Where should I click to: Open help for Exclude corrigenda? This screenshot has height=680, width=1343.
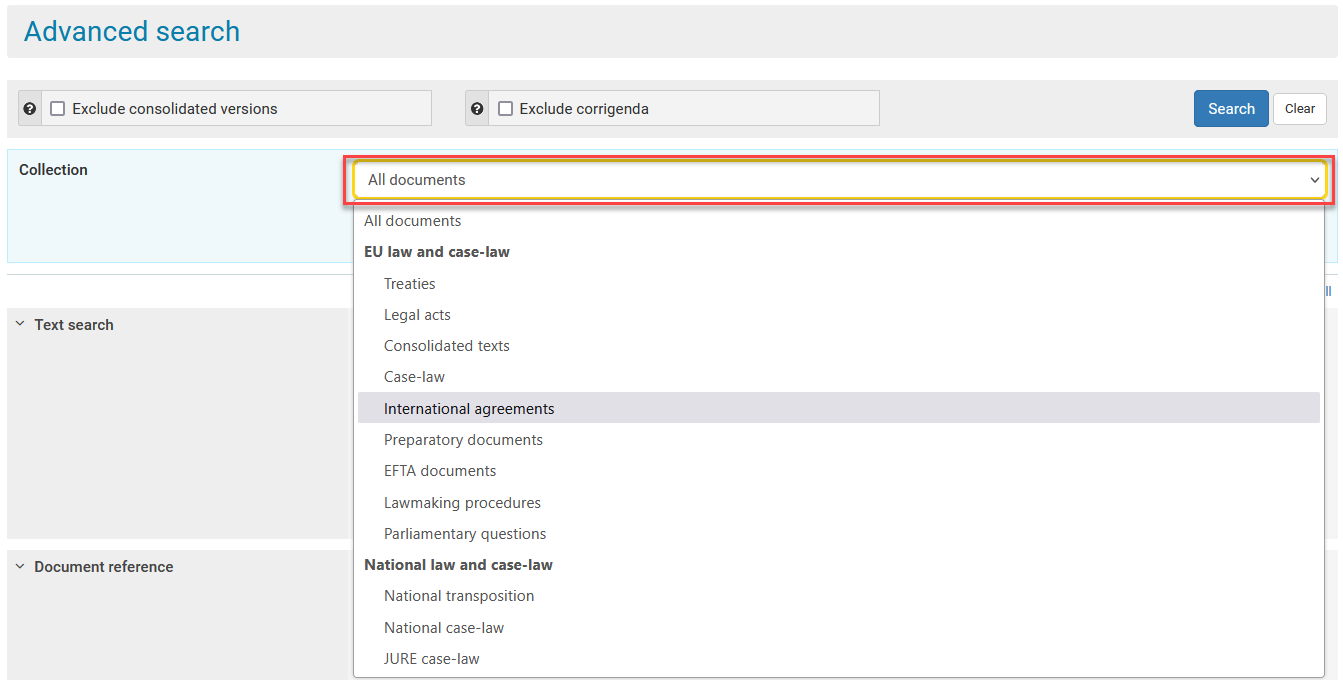click(477, 109)
